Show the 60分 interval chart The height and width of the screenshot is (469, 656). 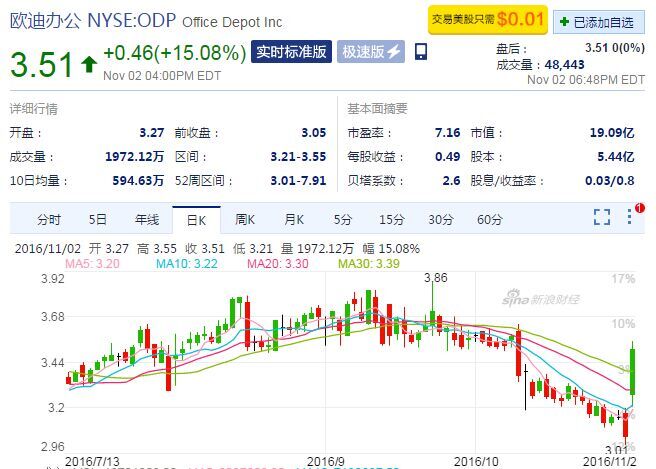(x=489, y=219)
